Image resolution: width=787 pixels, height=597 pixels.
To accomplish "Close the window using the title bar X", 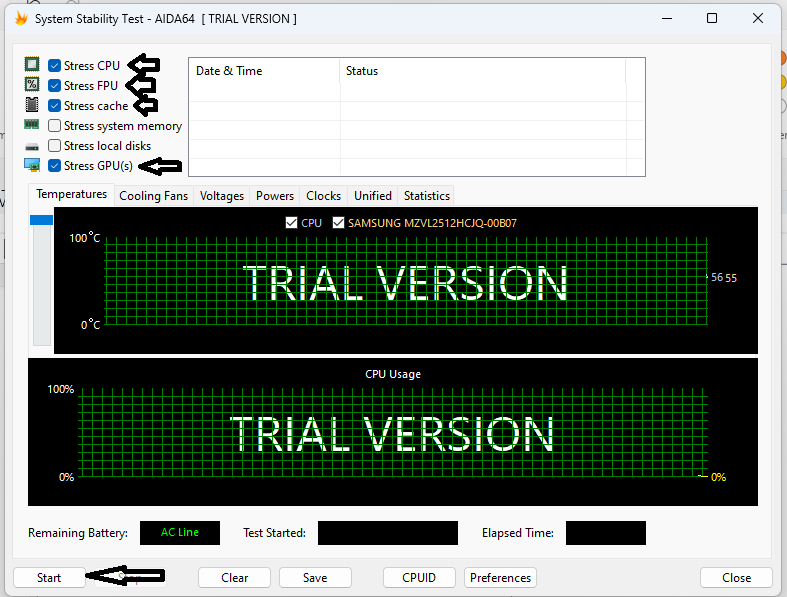I will click(758, 19).
